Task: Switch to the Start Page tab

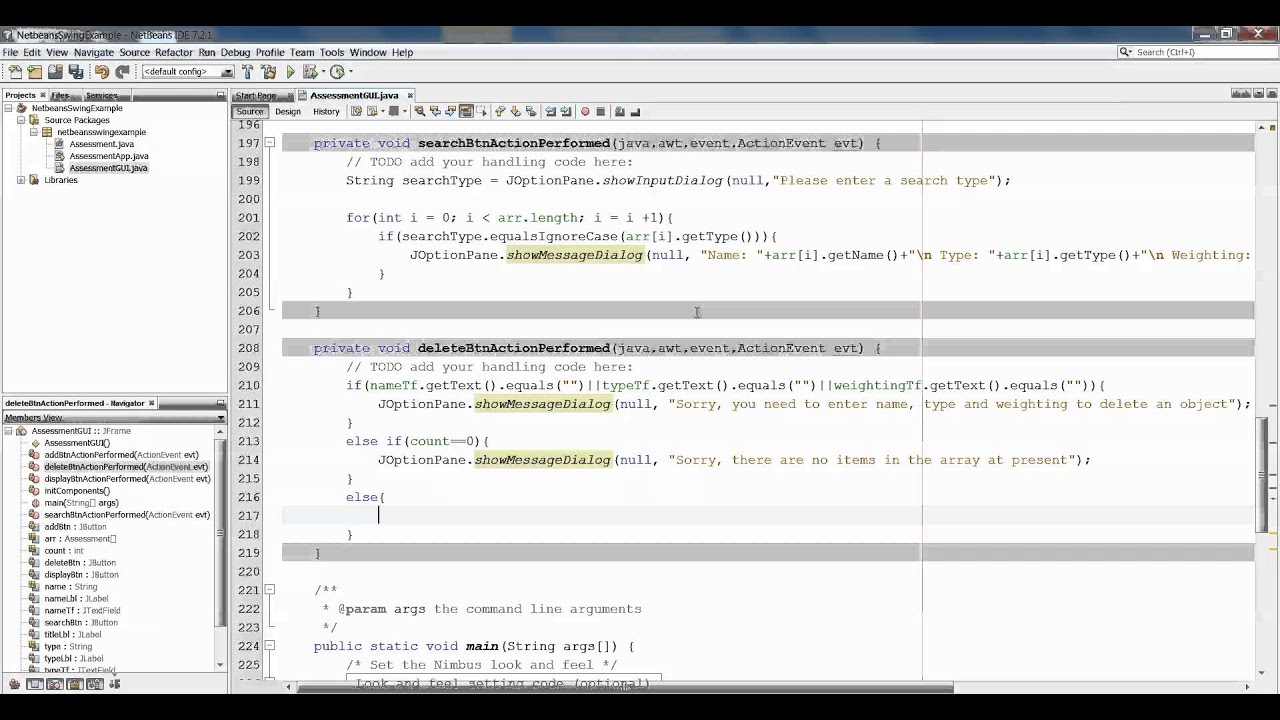Action: tap(256, 95)
